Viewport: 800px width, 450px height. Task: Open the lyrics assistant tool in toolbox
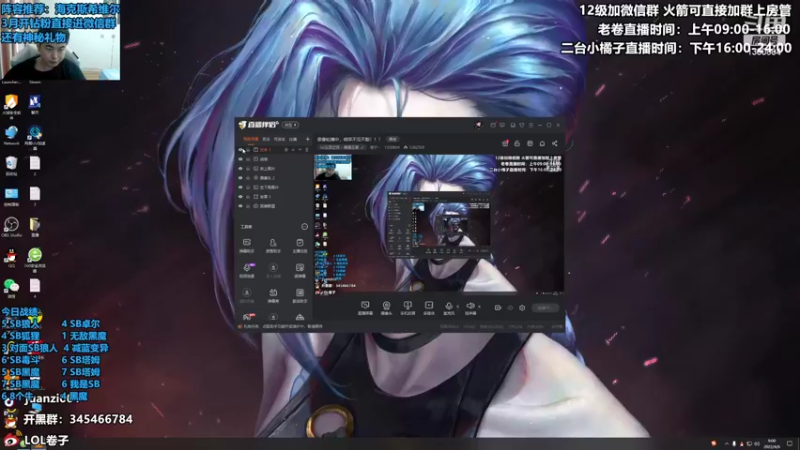click(x=300, y=295)
